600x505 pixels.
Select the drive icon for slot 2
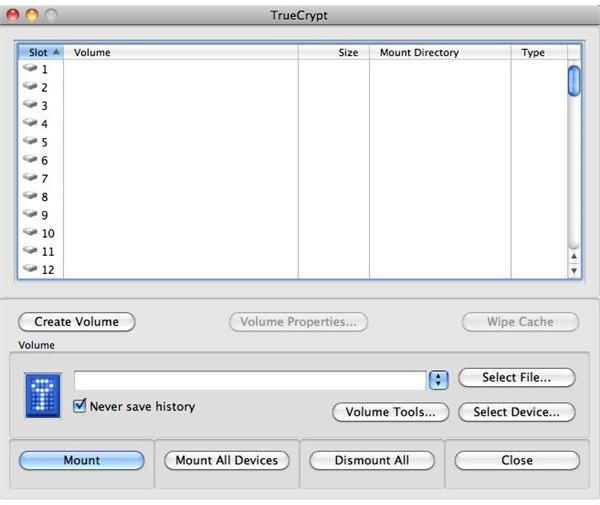pos(30,86)
